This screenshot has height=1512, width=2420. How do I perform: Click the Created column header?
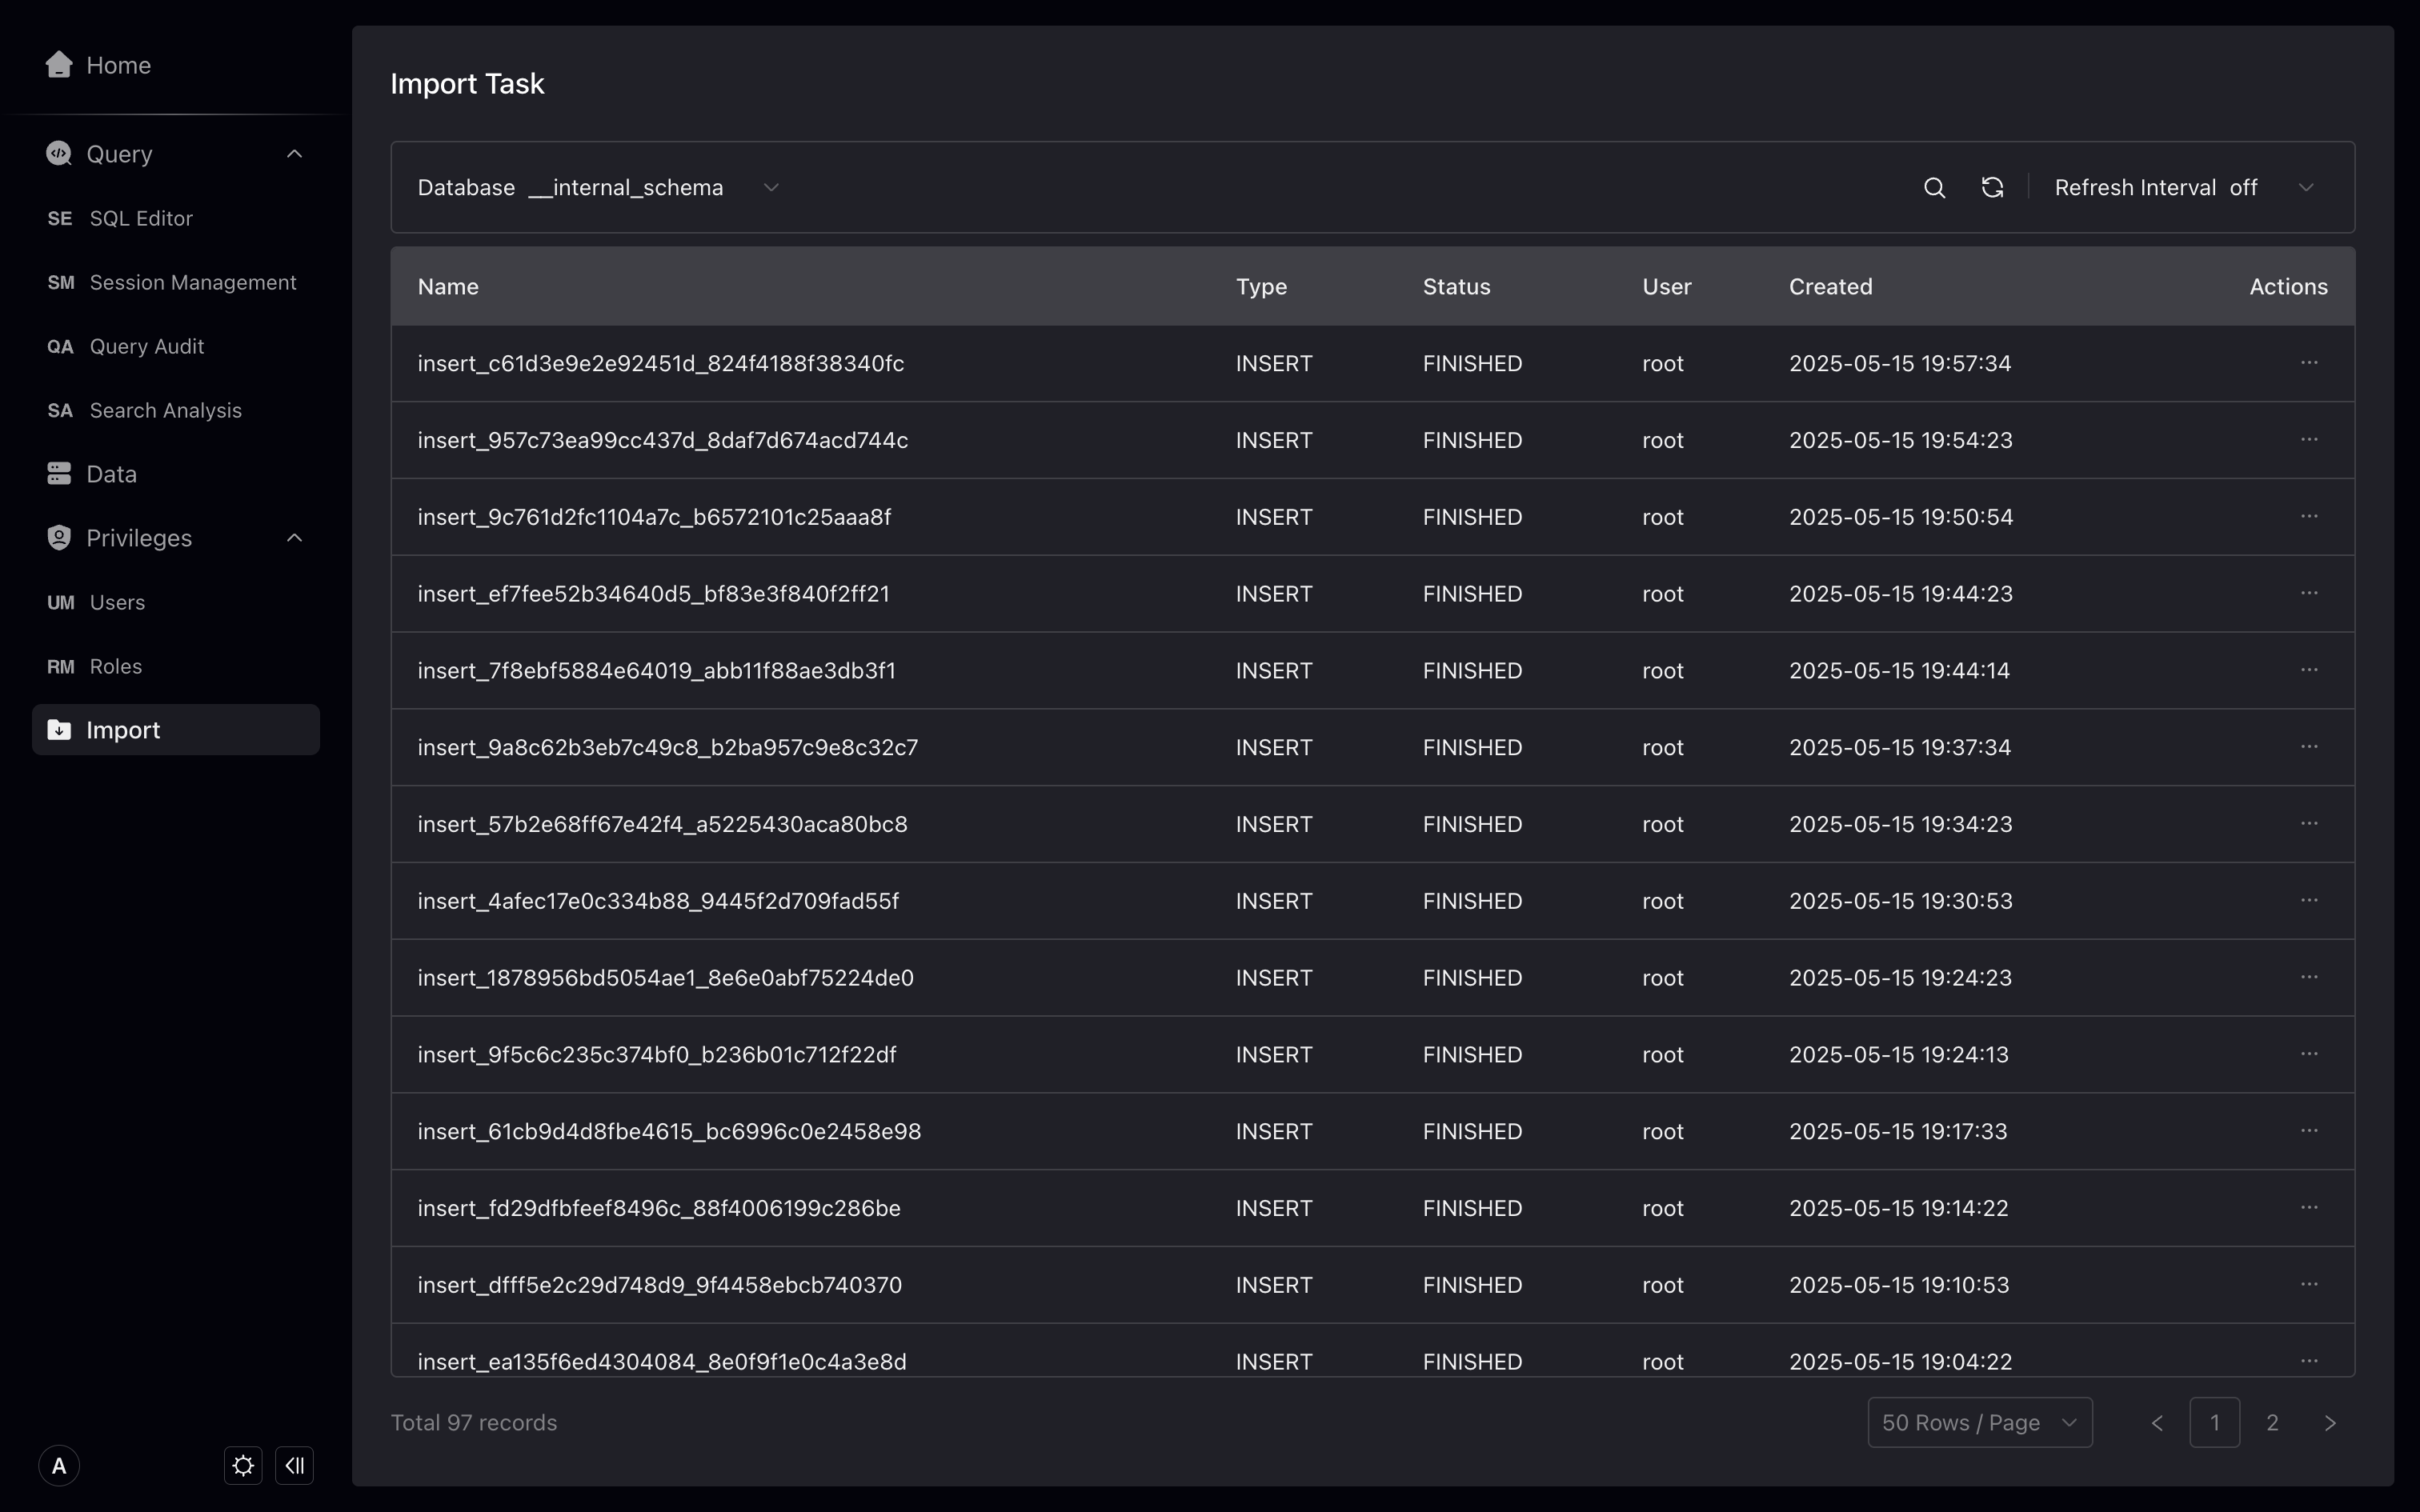1830,287
